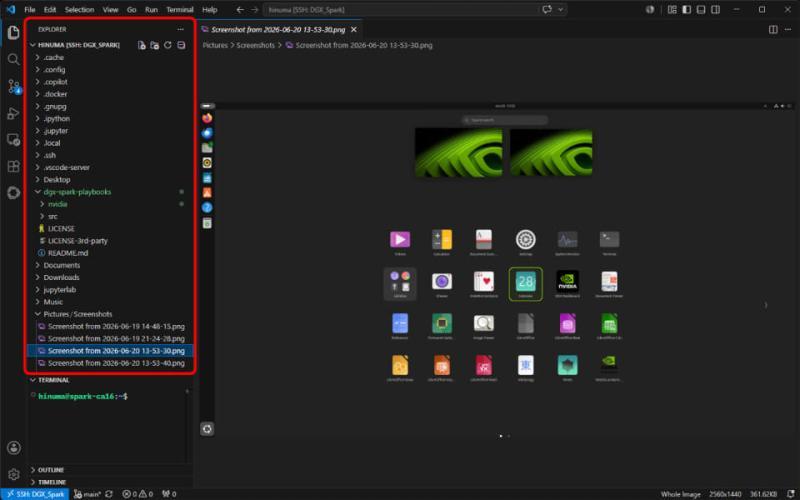
Task: Click the command center search box
Action: [401, 10]
